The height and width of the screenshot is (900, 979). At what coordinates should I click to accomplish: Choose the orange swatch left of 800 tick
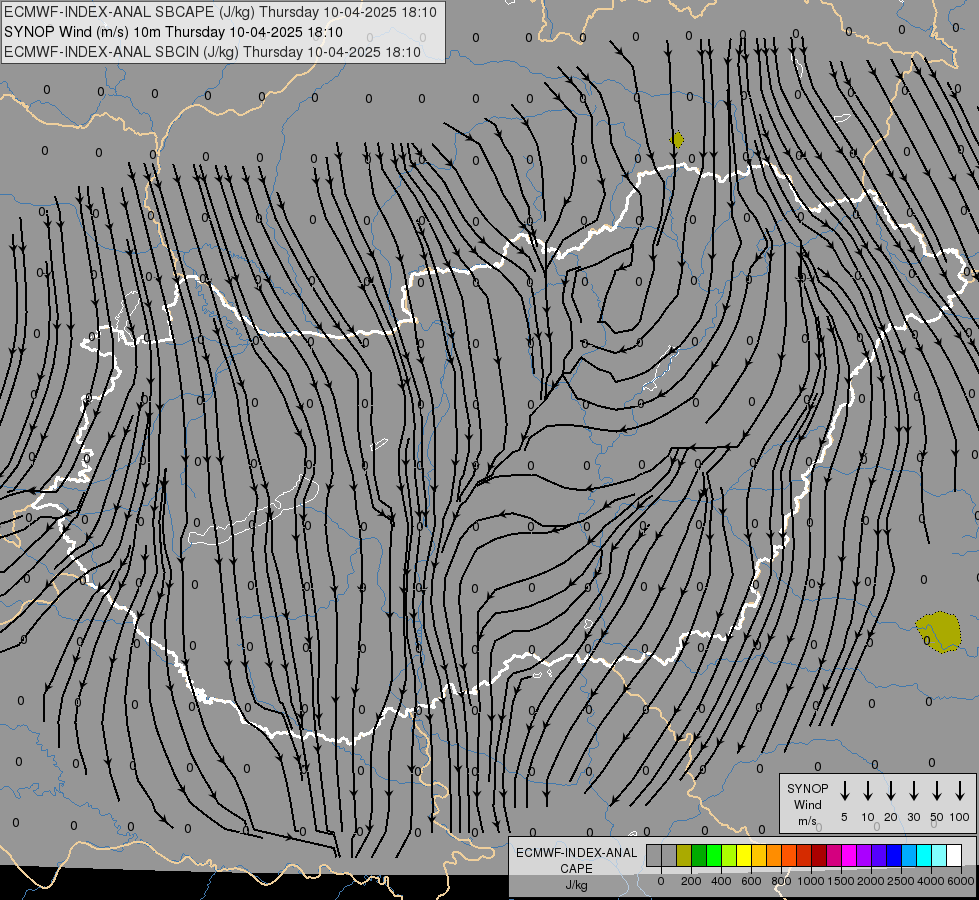tap(774, 855)
